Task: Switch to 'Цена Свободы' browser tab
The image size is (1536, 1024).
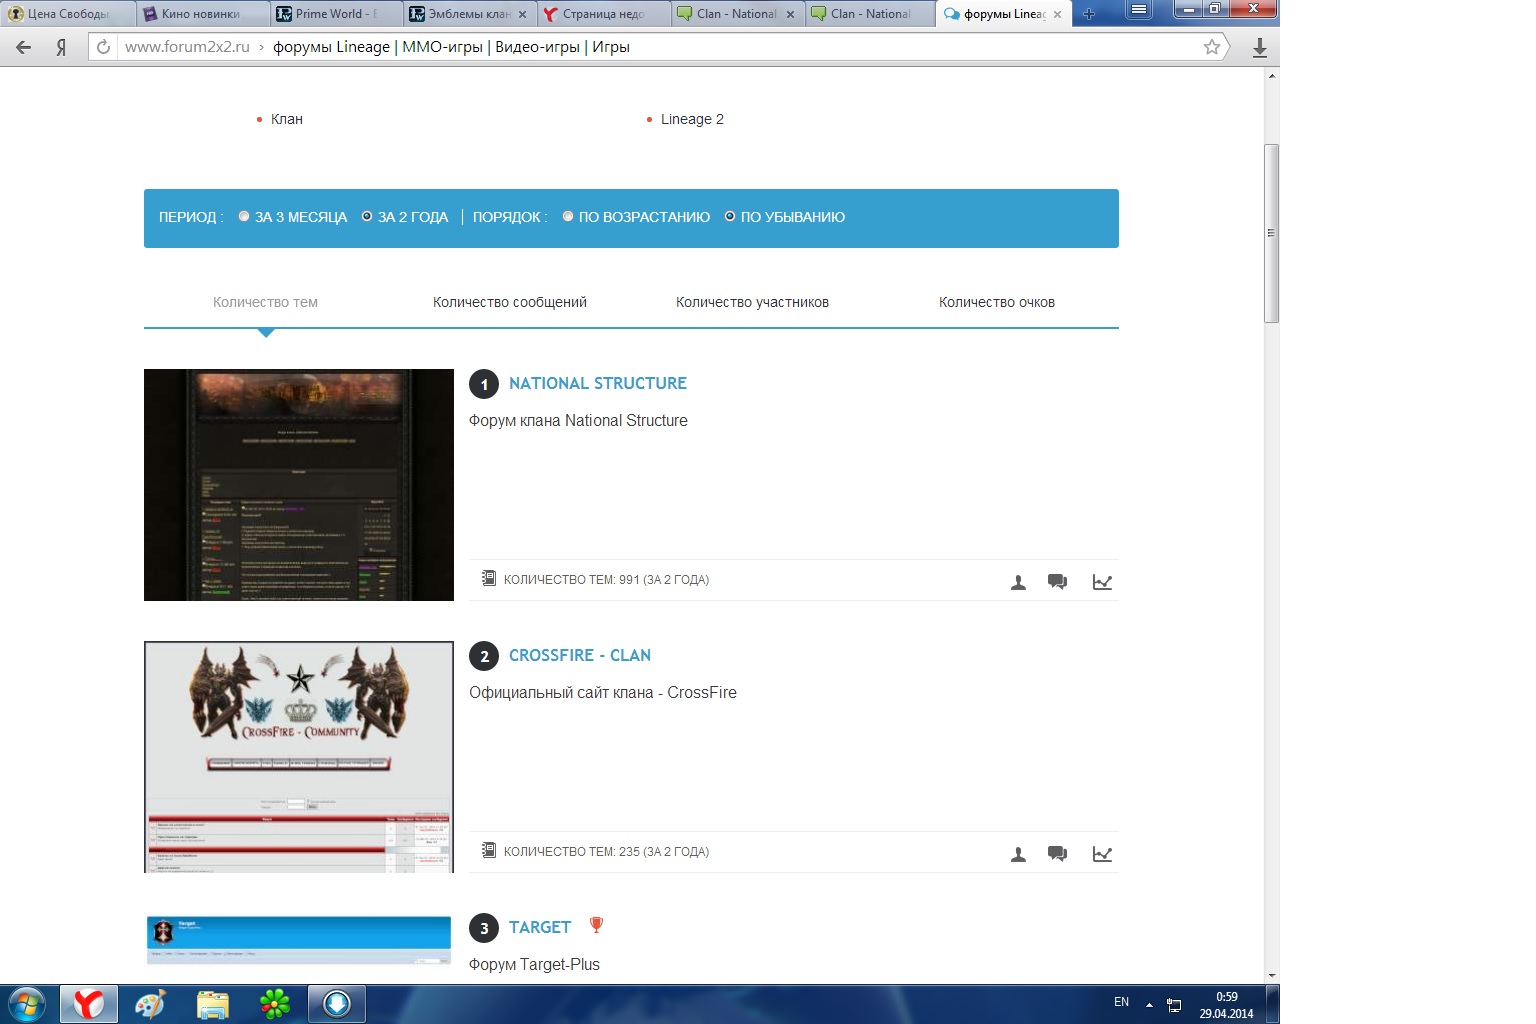Action: (x=66, y=14)
